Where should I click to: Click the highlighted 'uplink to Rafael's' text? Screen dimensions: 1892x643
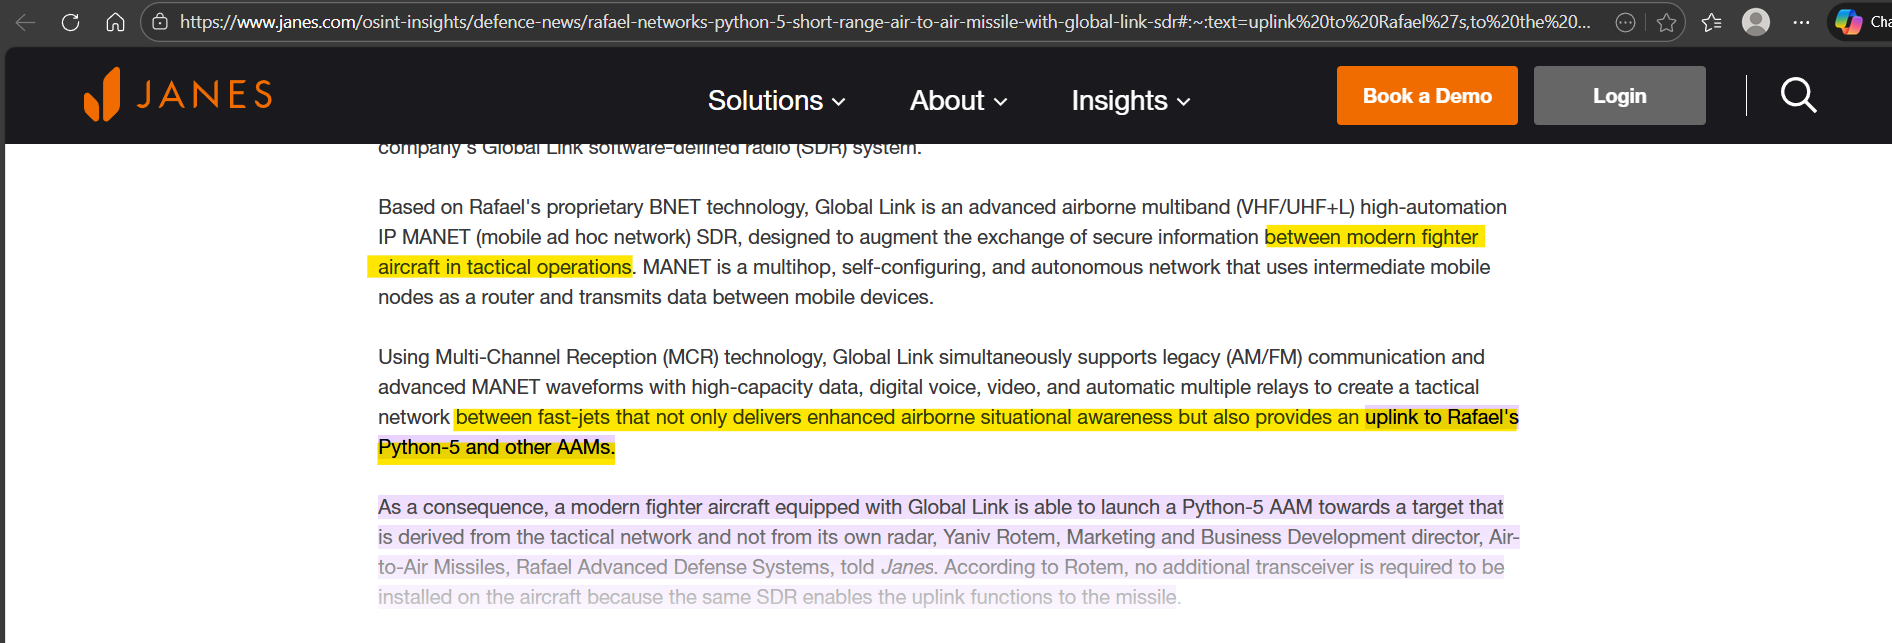click(1441, 418)
